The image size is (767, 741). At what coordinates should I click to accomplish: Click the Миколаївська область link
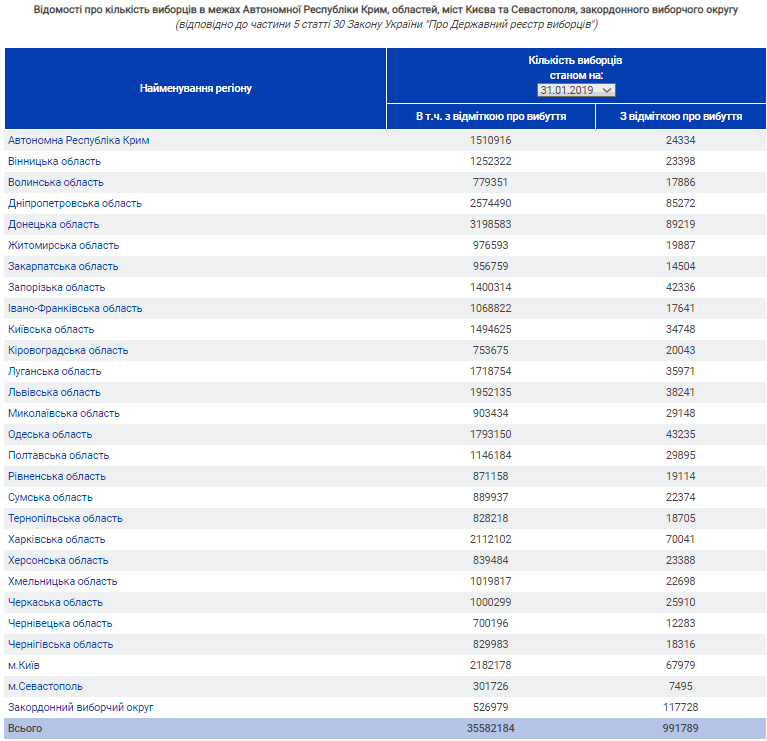63,414
